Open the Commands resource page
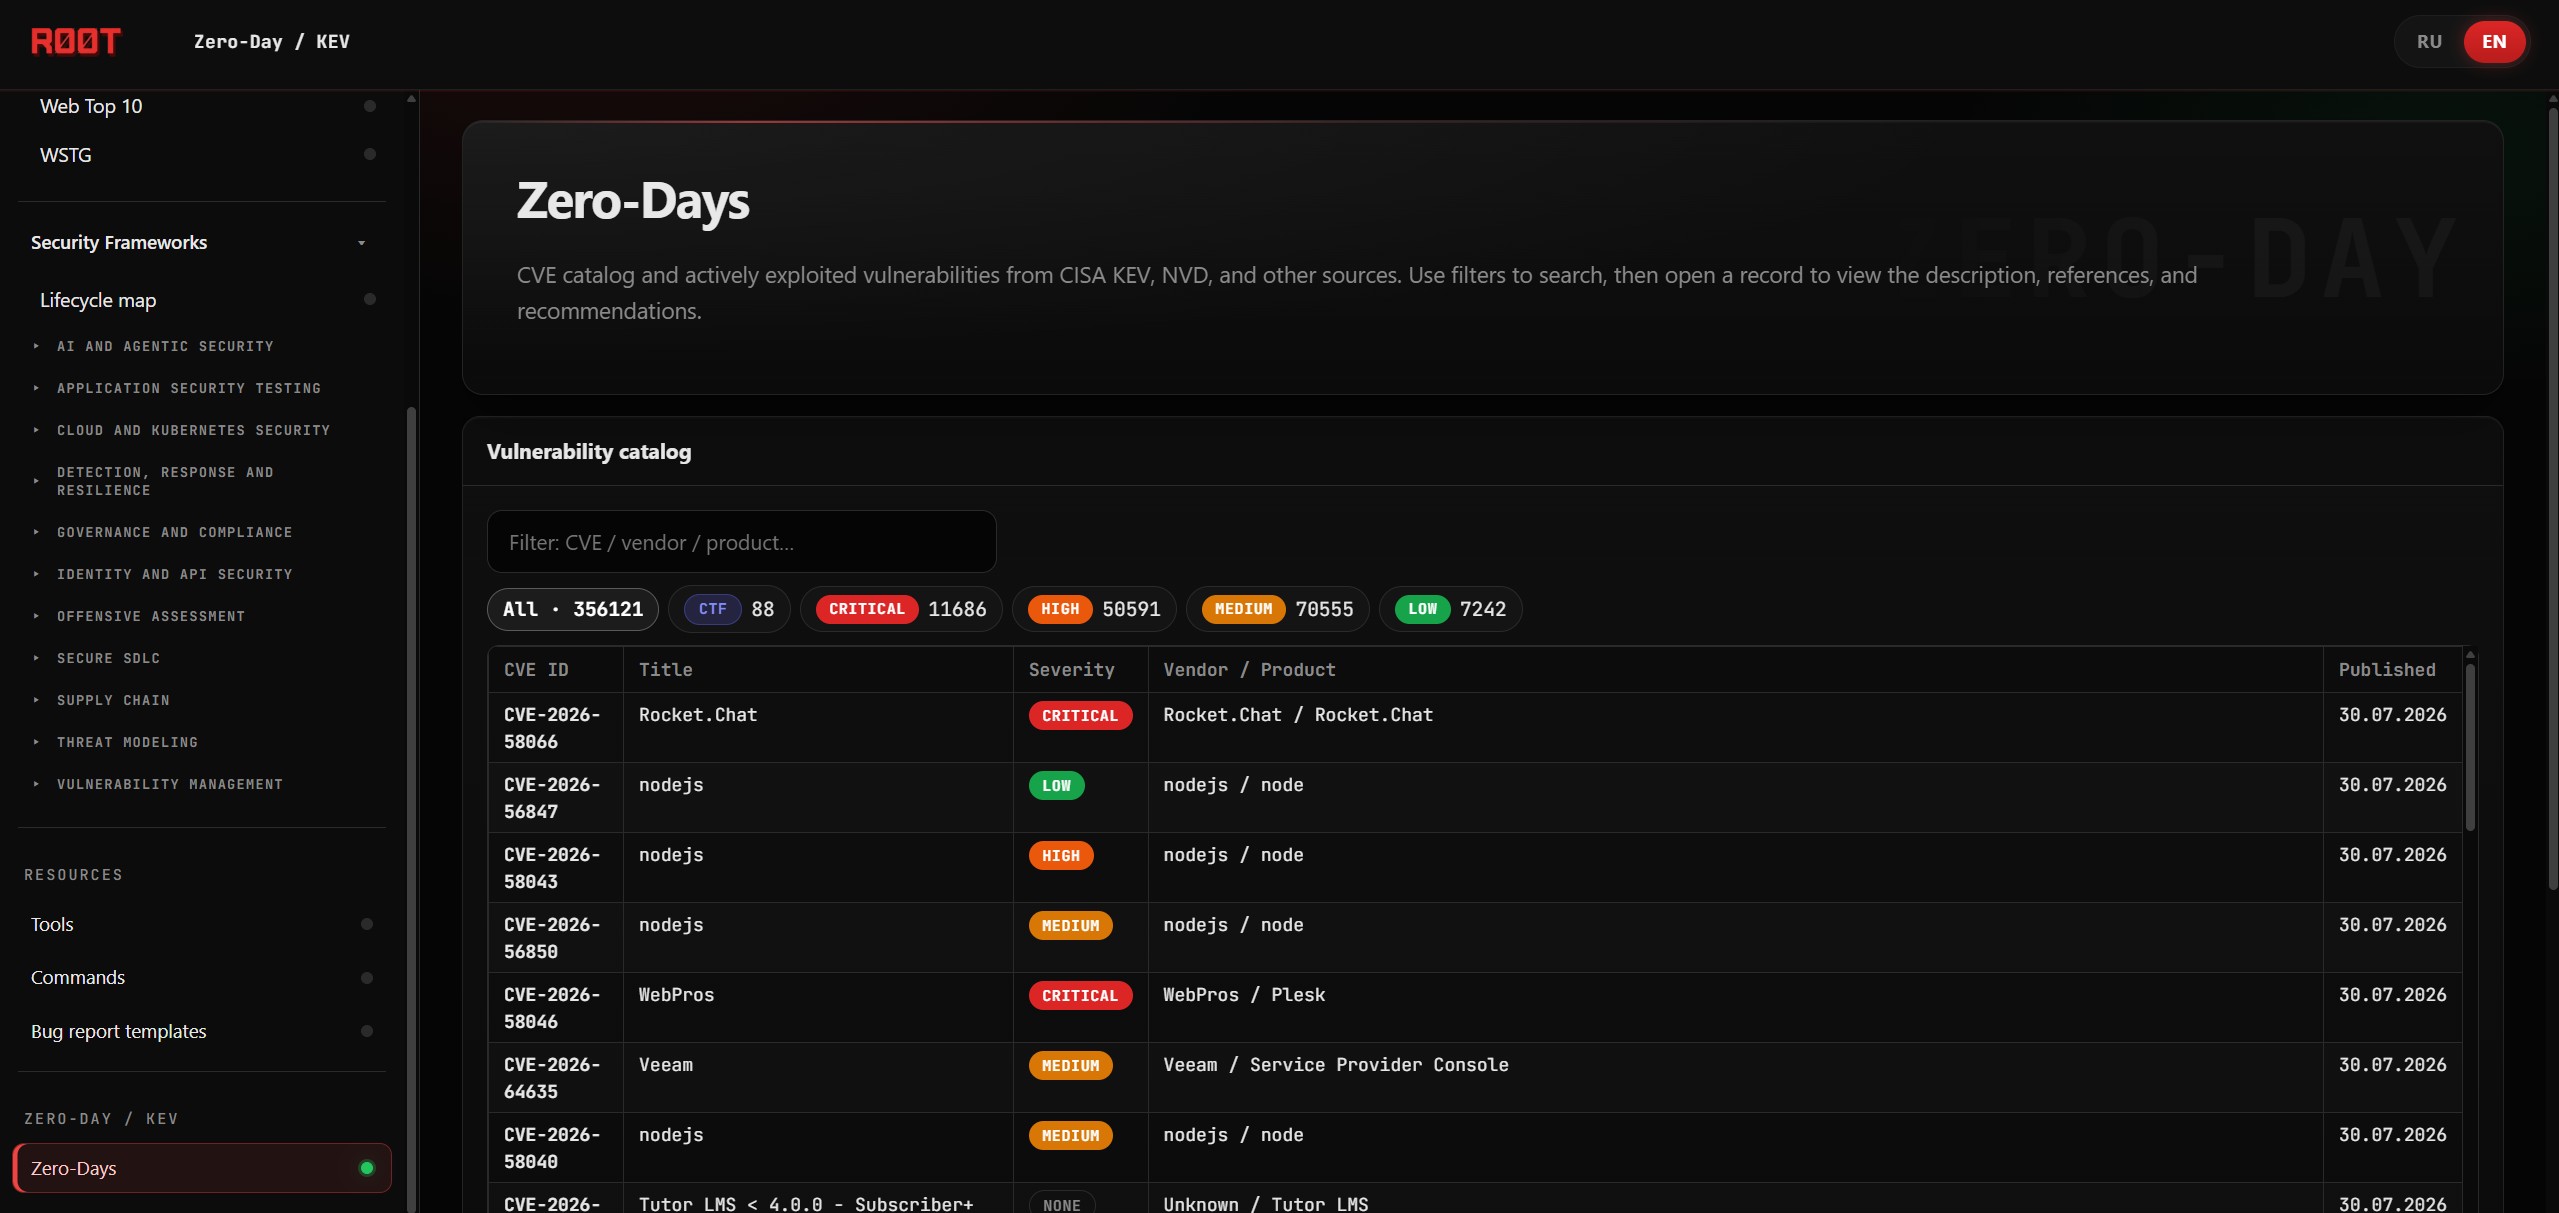This screenshot has width=2559, height=1213. click(x=78, y=978)
